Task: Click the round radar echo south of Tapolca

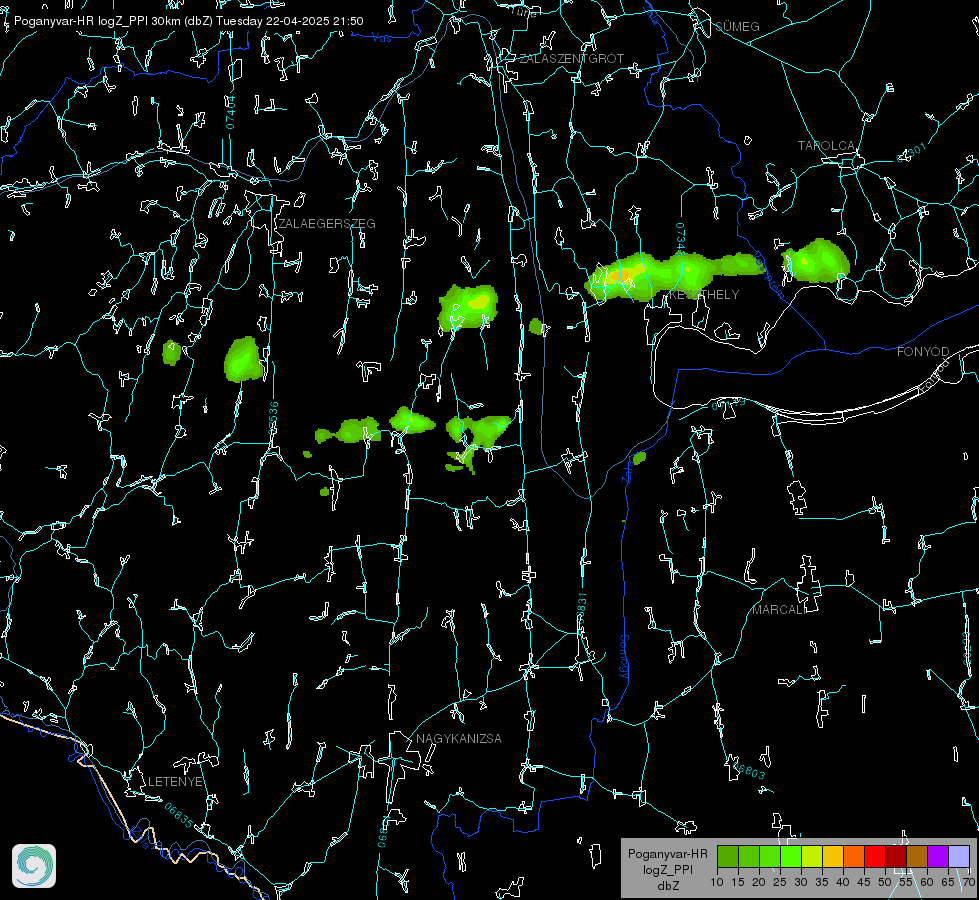Action: (x=815, y=261)
